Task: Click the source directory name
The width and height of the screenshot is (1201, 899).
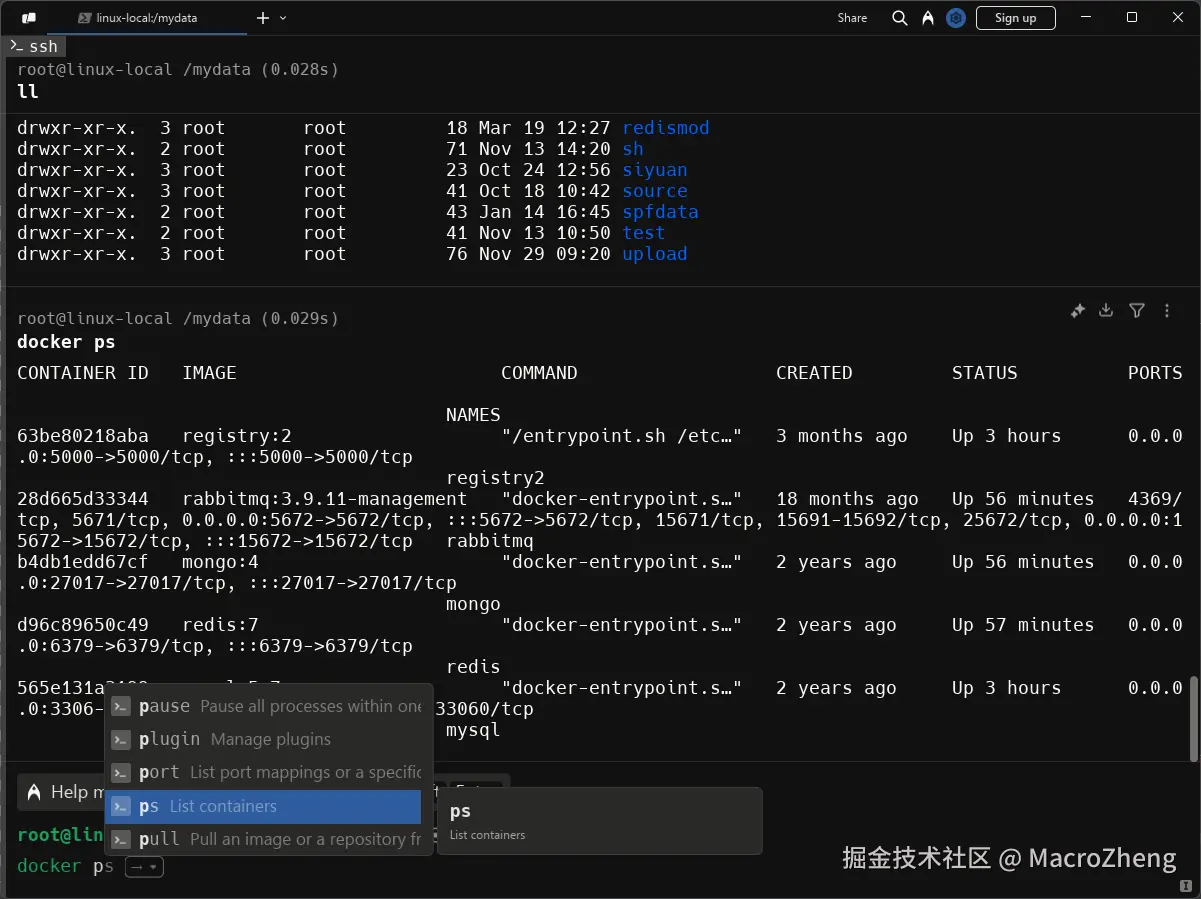Action: click(x=655, y=191)
